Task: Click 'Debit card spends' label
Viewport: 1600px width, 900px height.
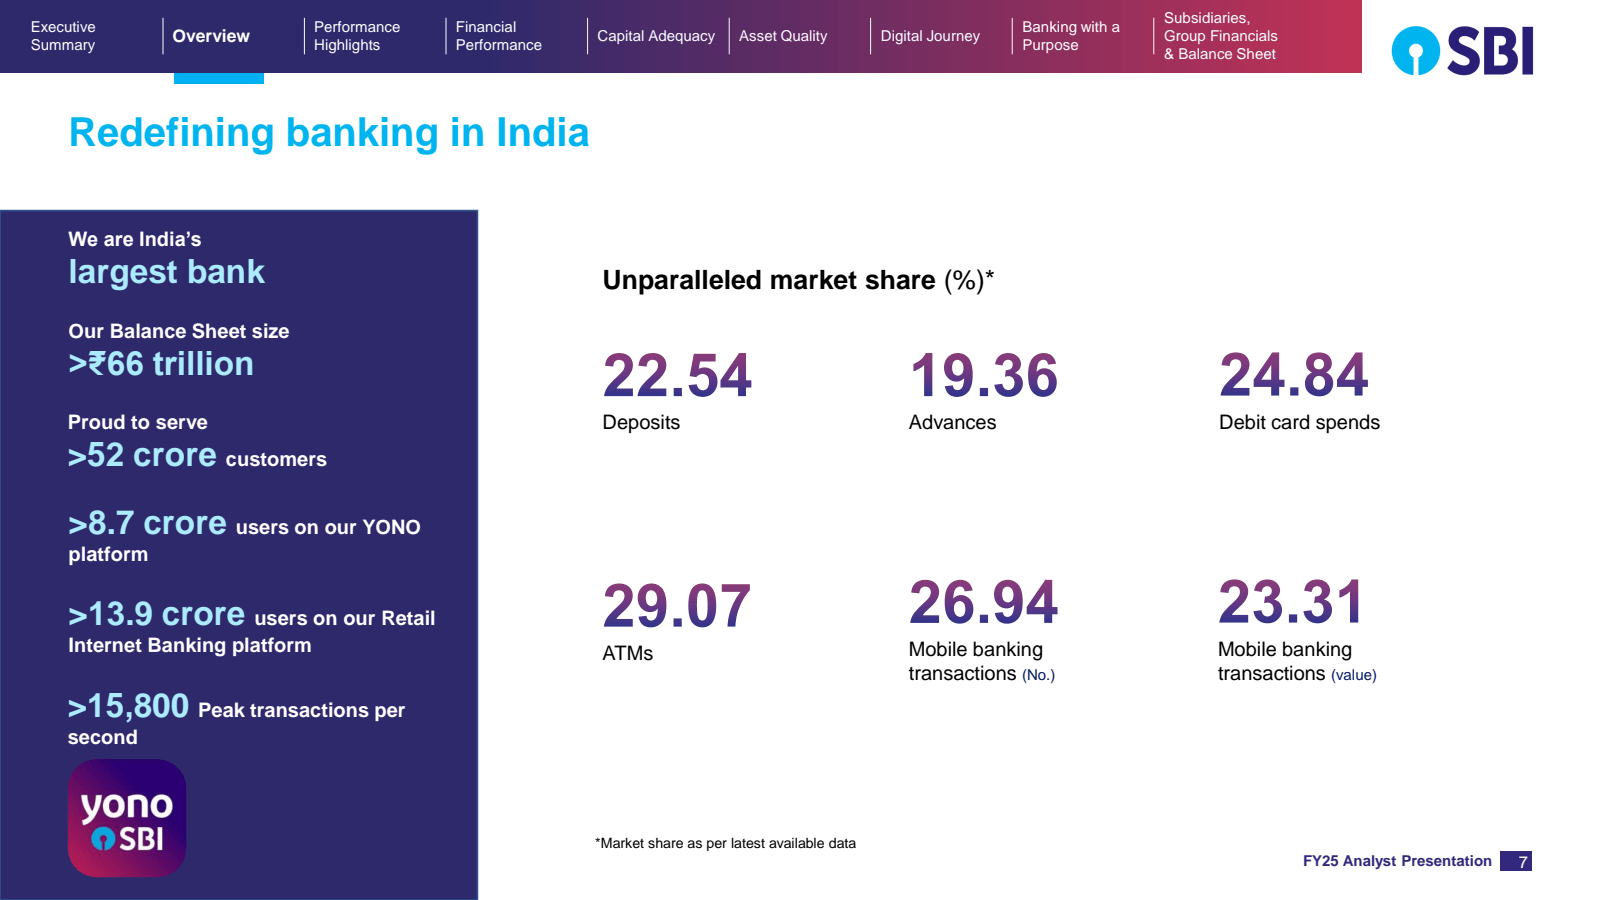Action: 1299,422
